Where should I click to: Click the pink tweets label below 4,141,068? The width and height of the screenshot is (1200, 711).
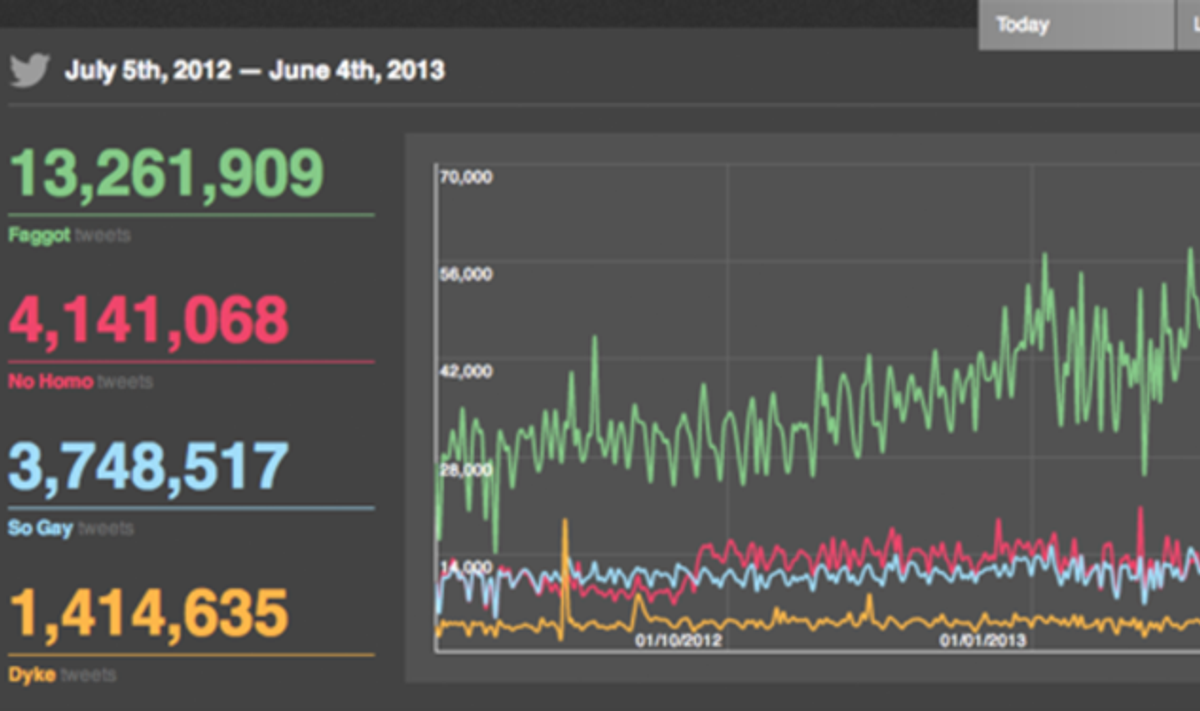80,382
